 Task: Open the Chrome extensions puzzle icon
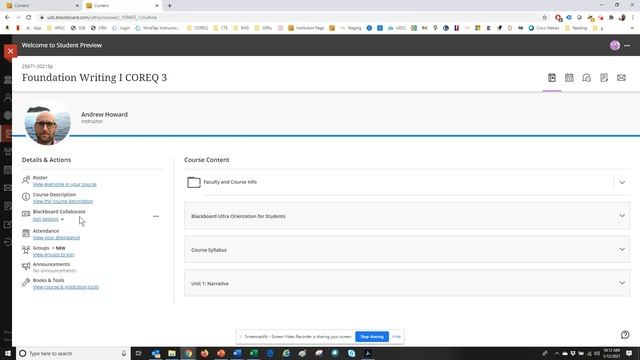(x=611, y=18)
